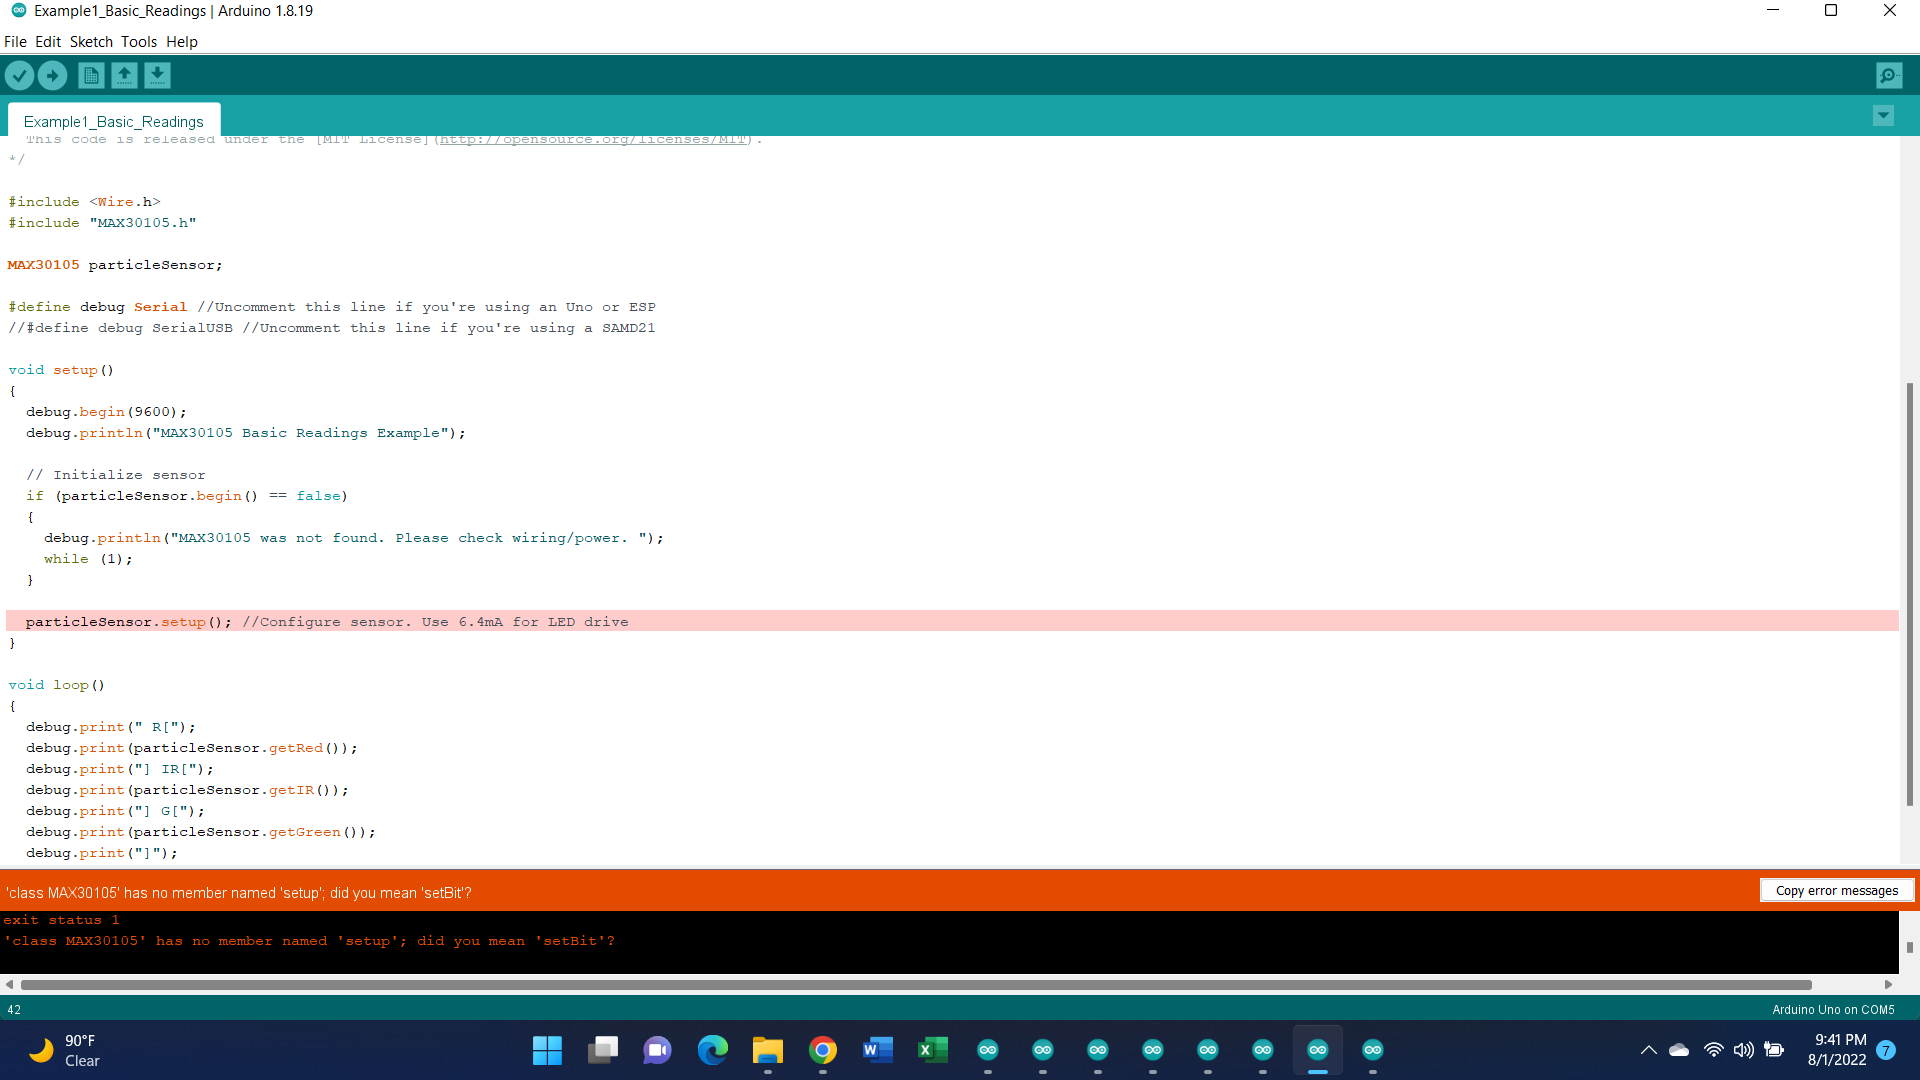Open the Windows Start menu
The width and height of the screenshot is (1920, 1080).
click(x=547, y=1050)
